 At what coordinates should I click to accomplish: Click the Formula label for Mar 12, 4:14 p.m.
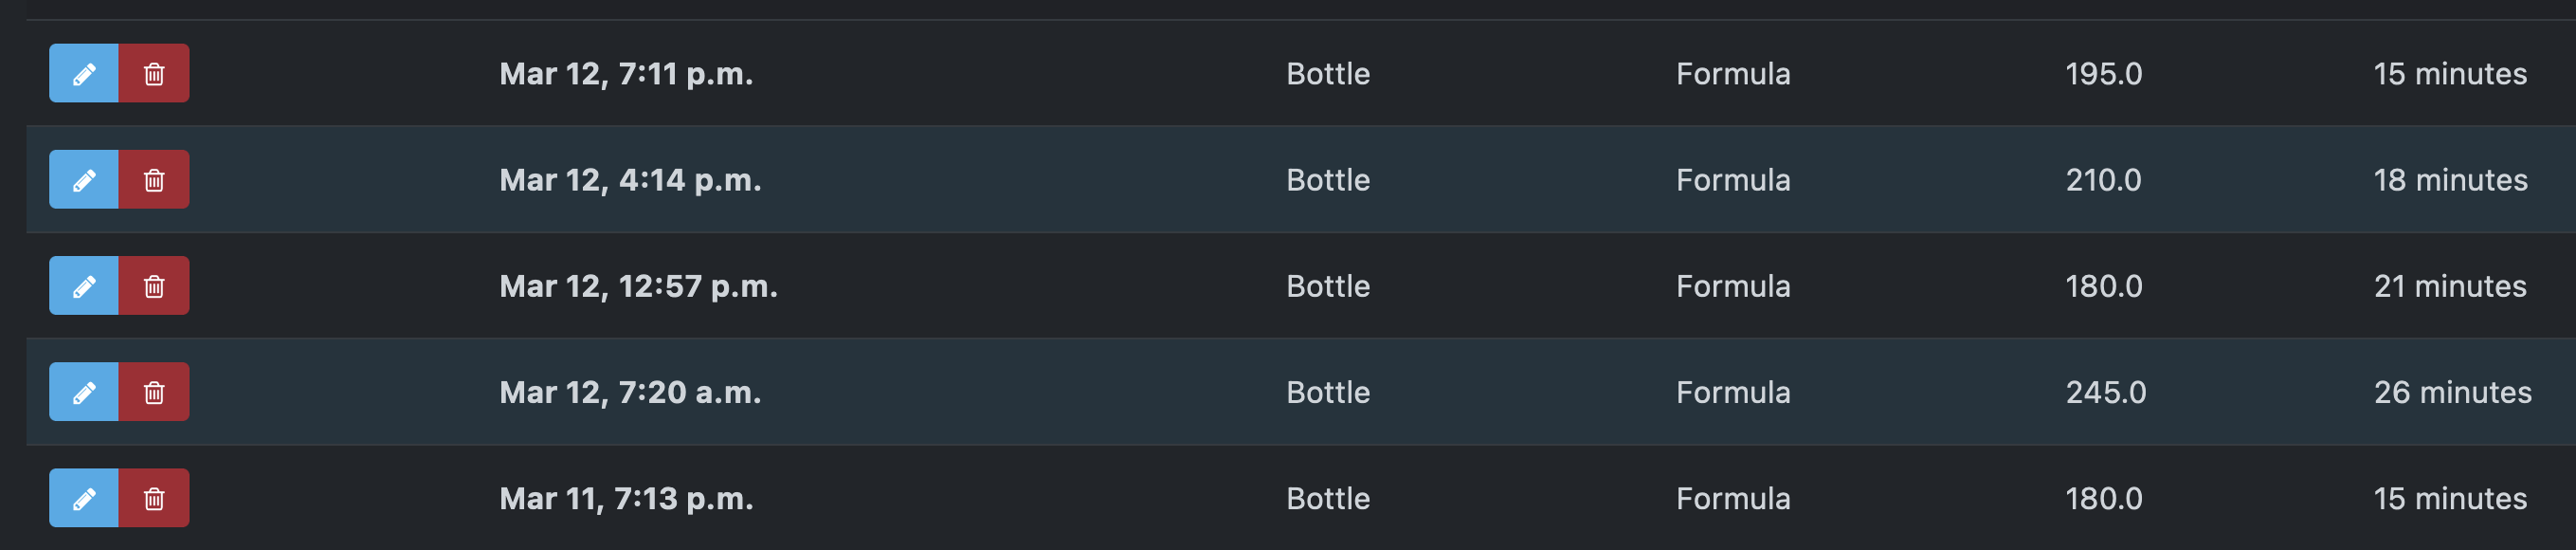(x=1733, y=180)
